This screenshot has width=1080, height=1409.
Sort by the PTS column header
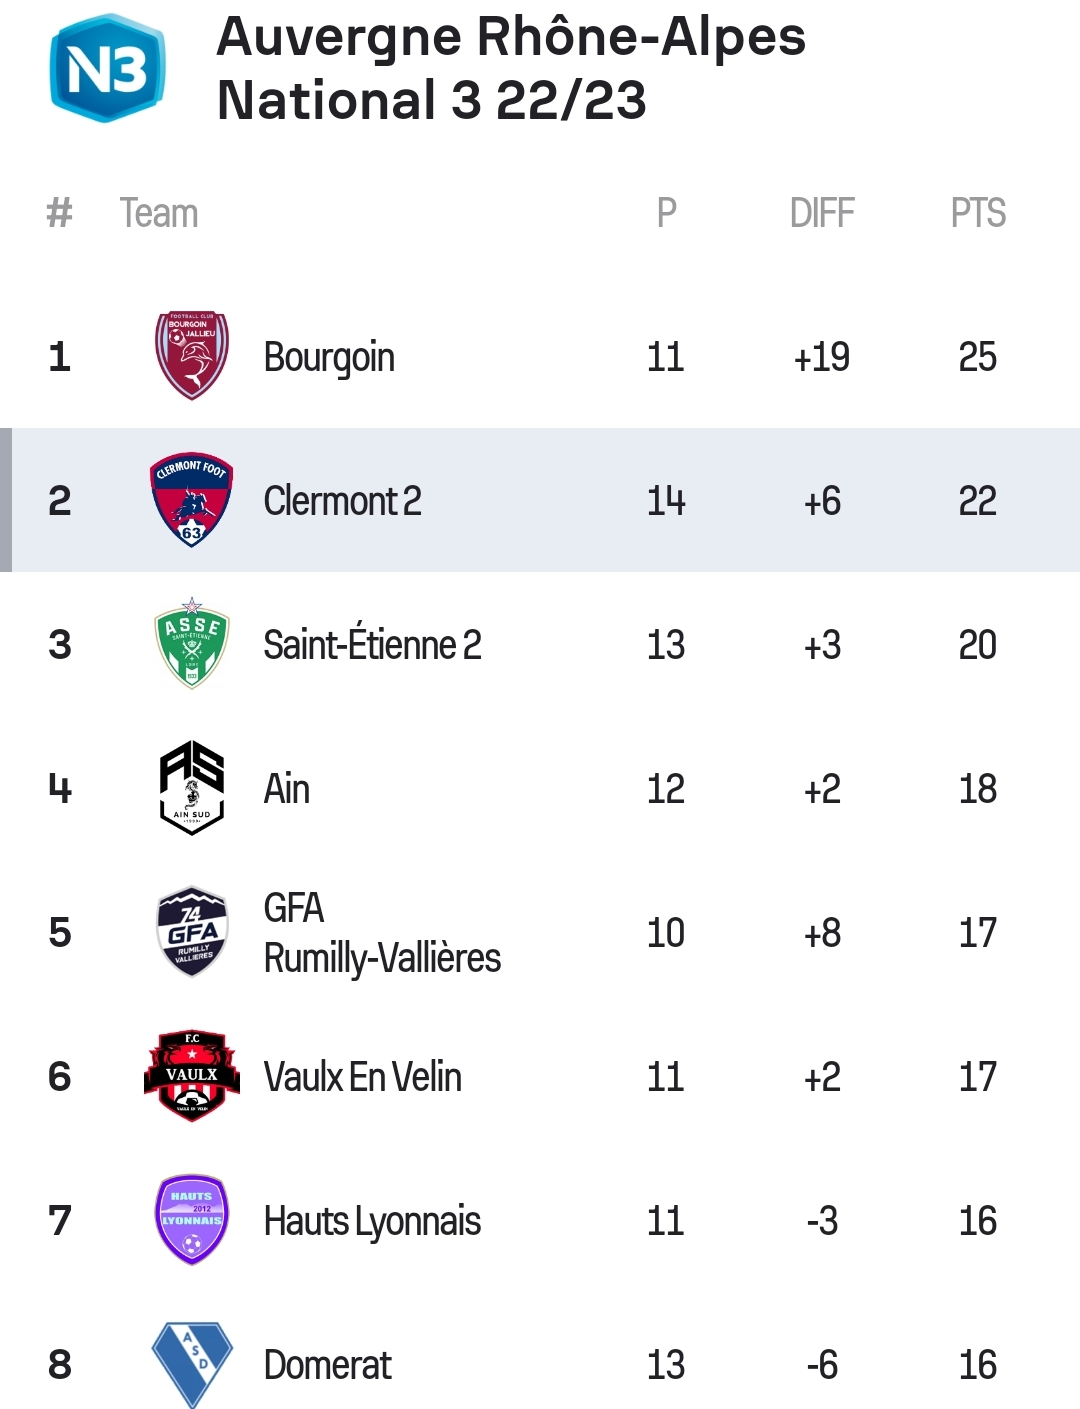tap(978, 213)
